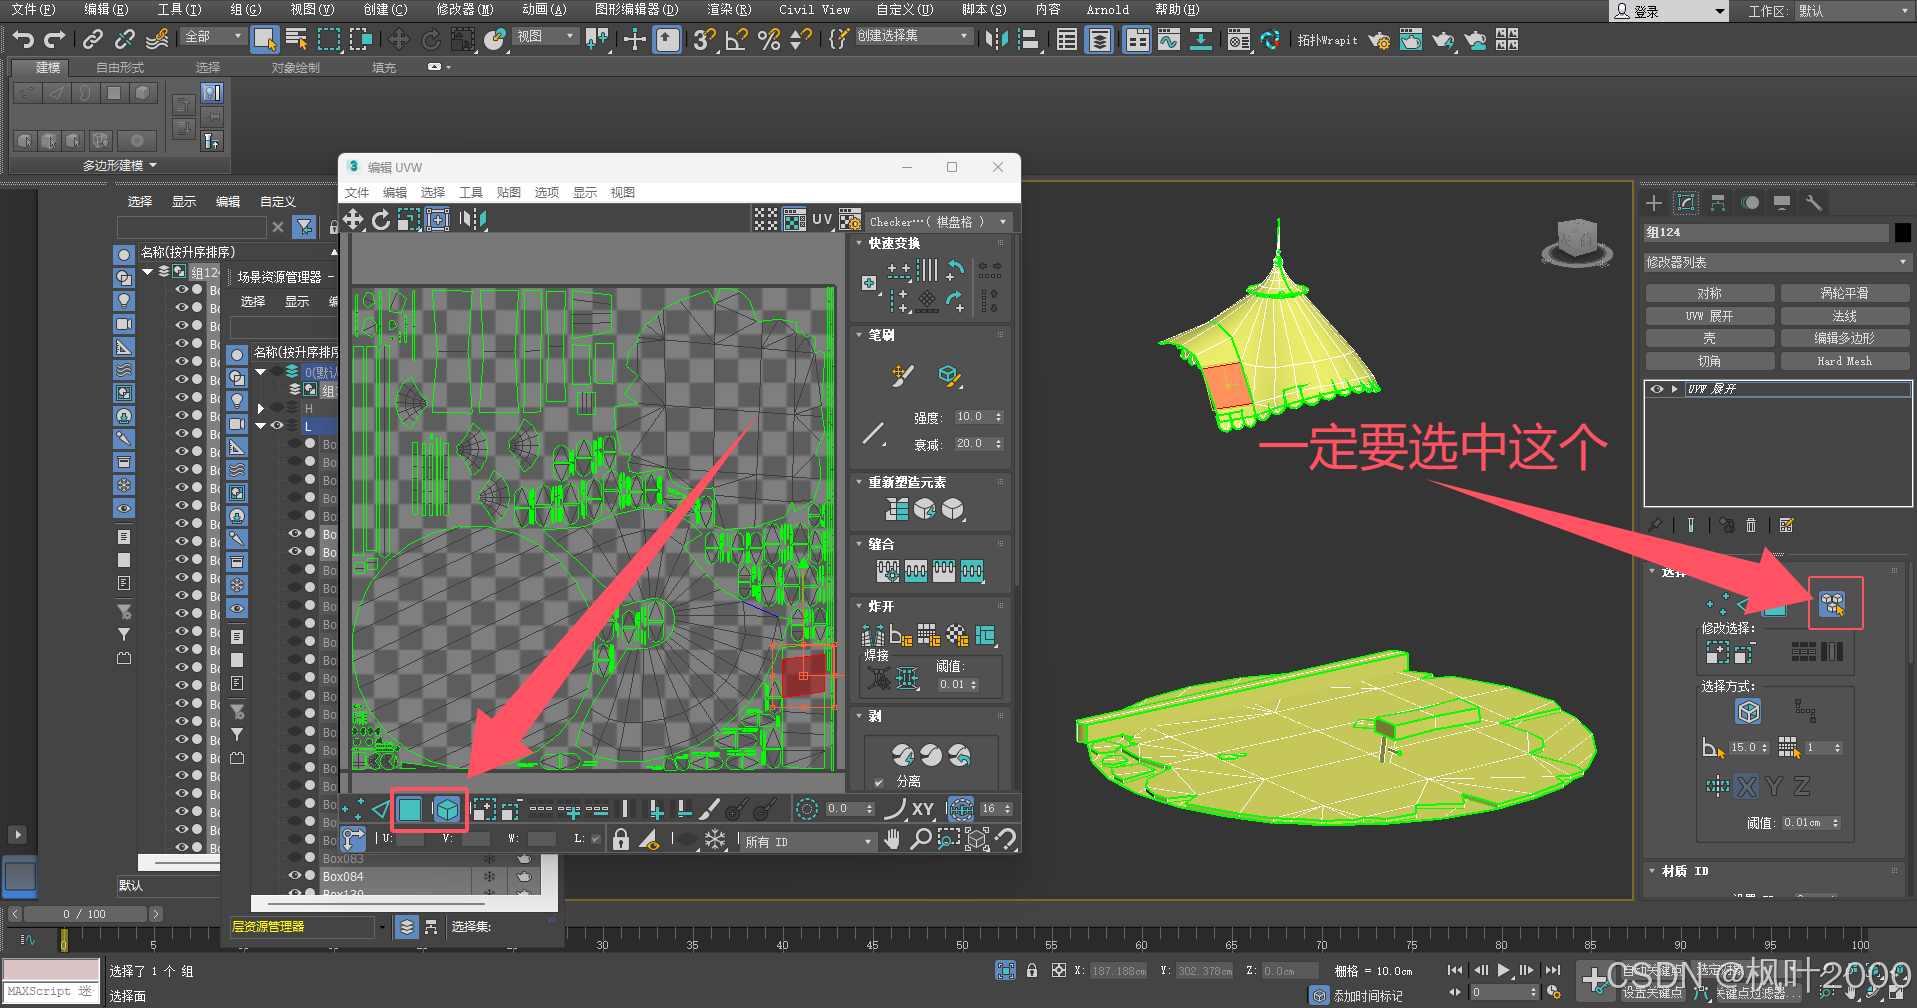The image size is (1917, 1008).
Task: Switch to the 自由形式 ribbon tab
Action: (120, 67)
